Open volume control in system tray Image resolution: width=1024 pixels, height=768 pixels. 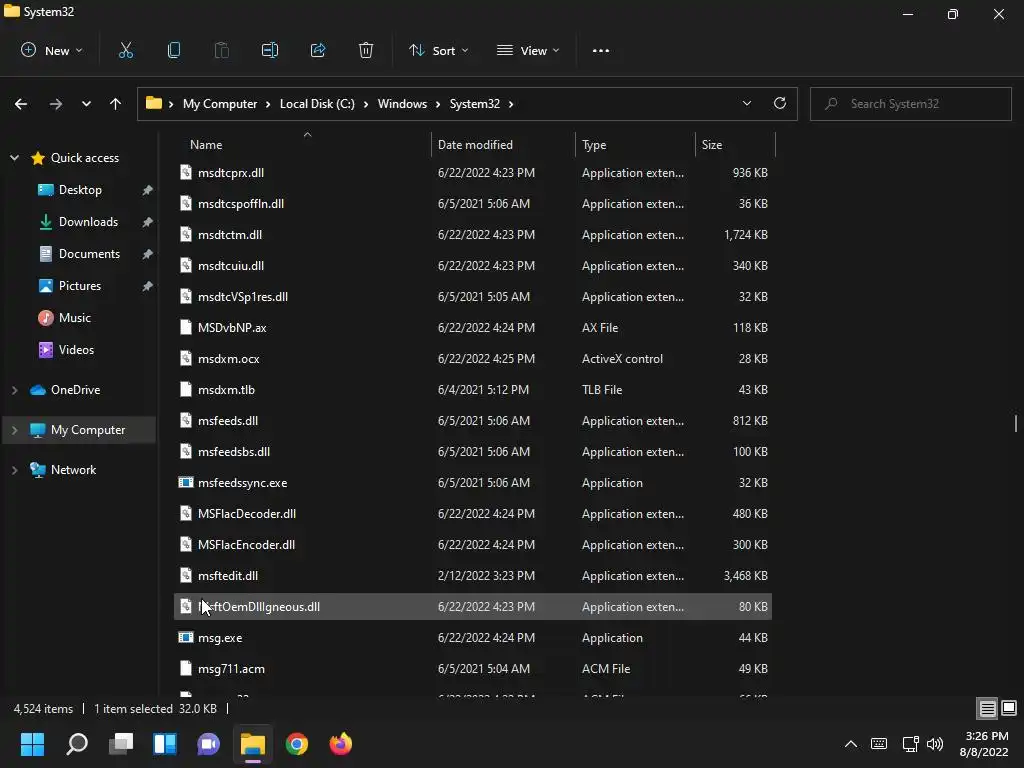point(935,744)
